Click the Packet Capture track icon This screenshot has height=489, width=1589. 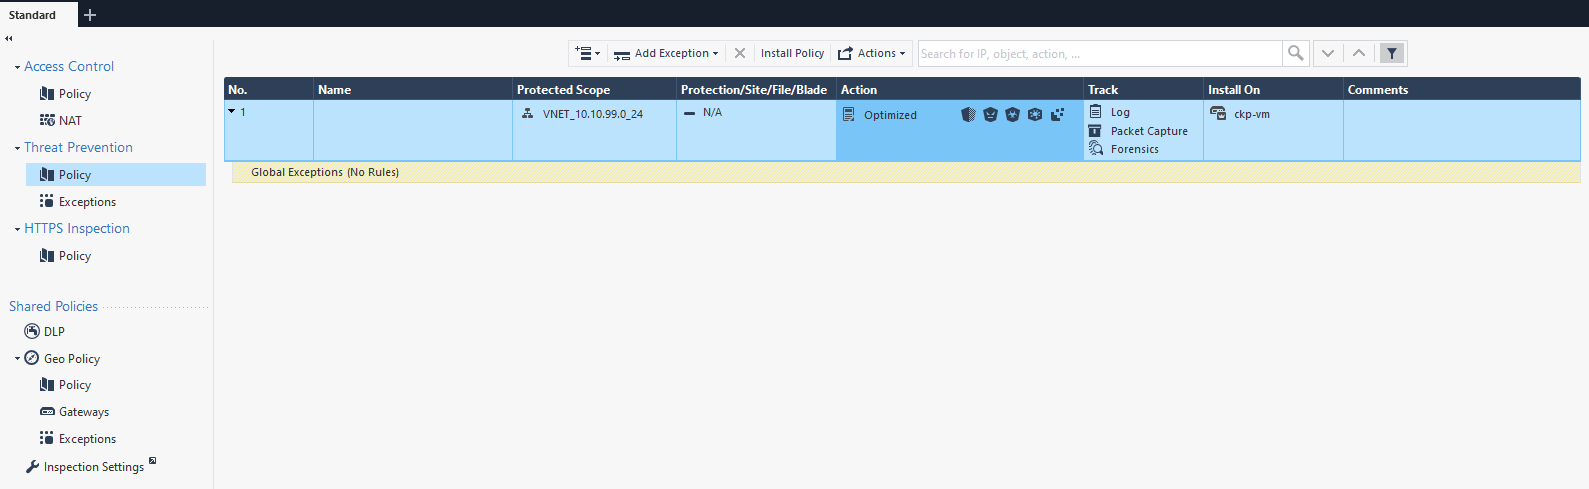1095,131
